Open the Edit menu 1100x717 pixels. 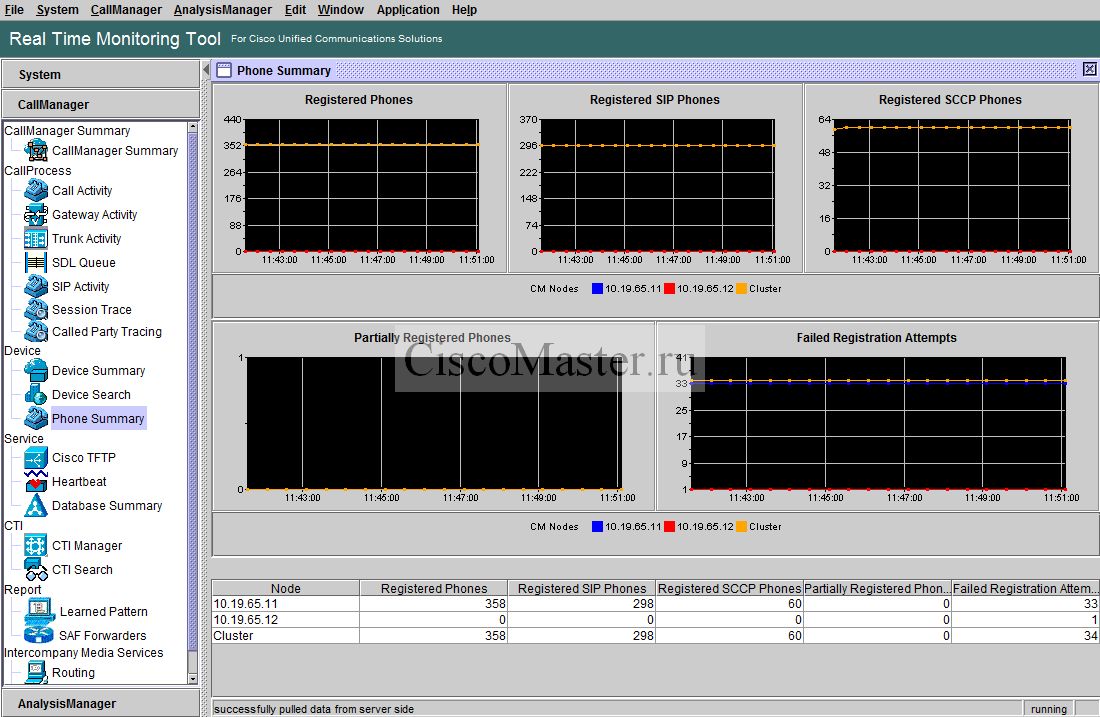(295, 10)
